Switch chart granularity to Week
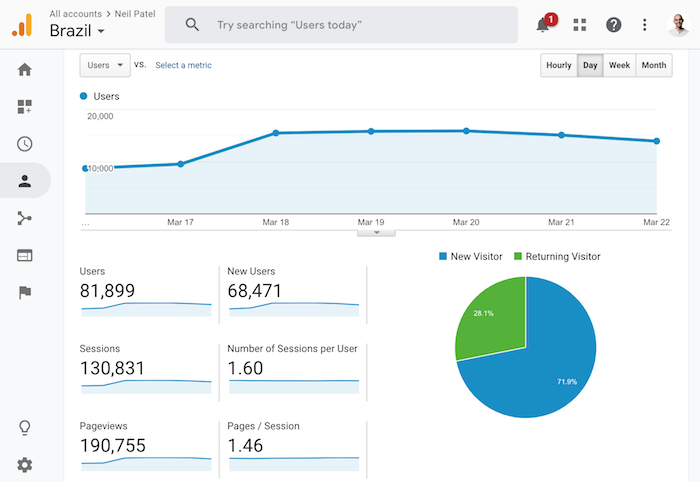Image resolution: width=700 pixels, height=482 pixels. 619,66
